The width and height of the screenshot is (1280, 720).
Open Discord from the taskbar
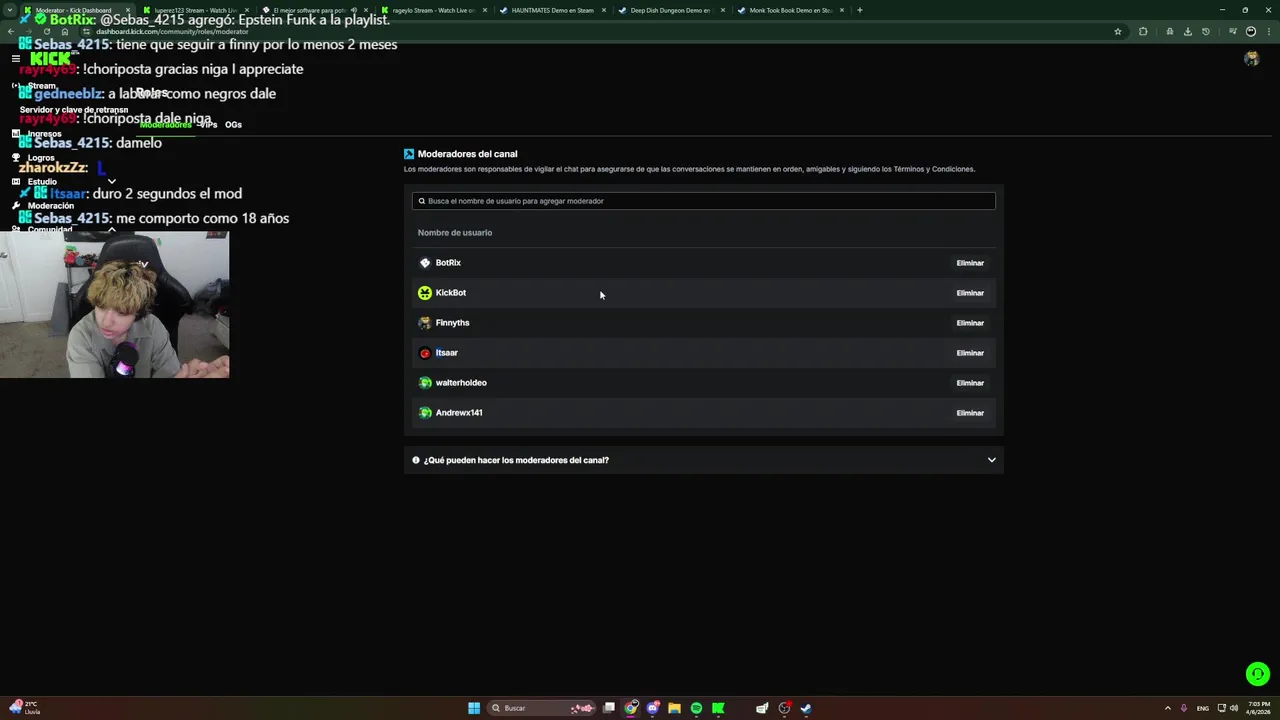point(652,708)
